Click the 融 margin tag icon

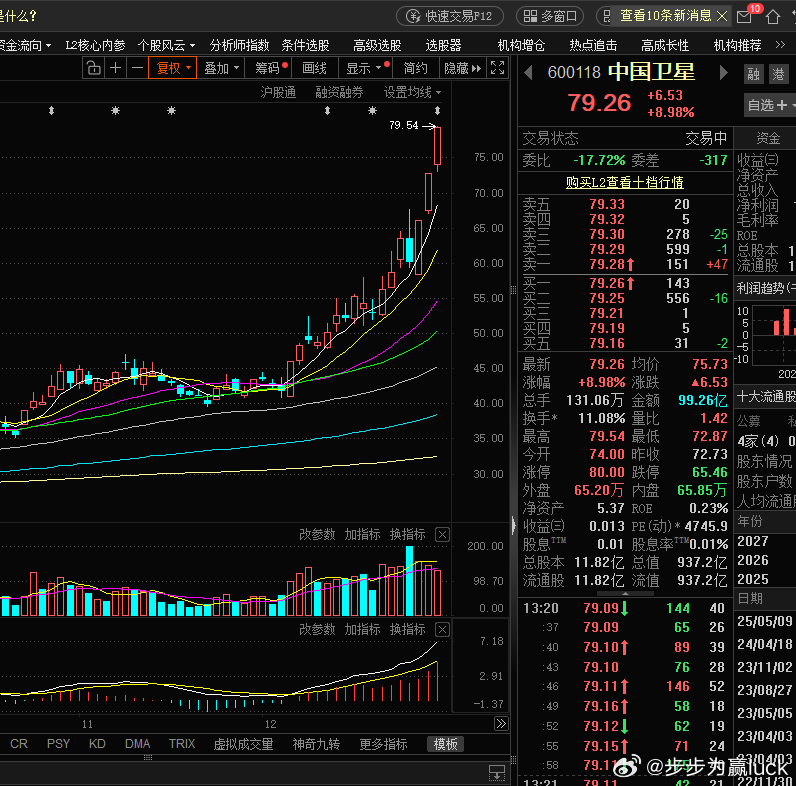pos(754,75)
